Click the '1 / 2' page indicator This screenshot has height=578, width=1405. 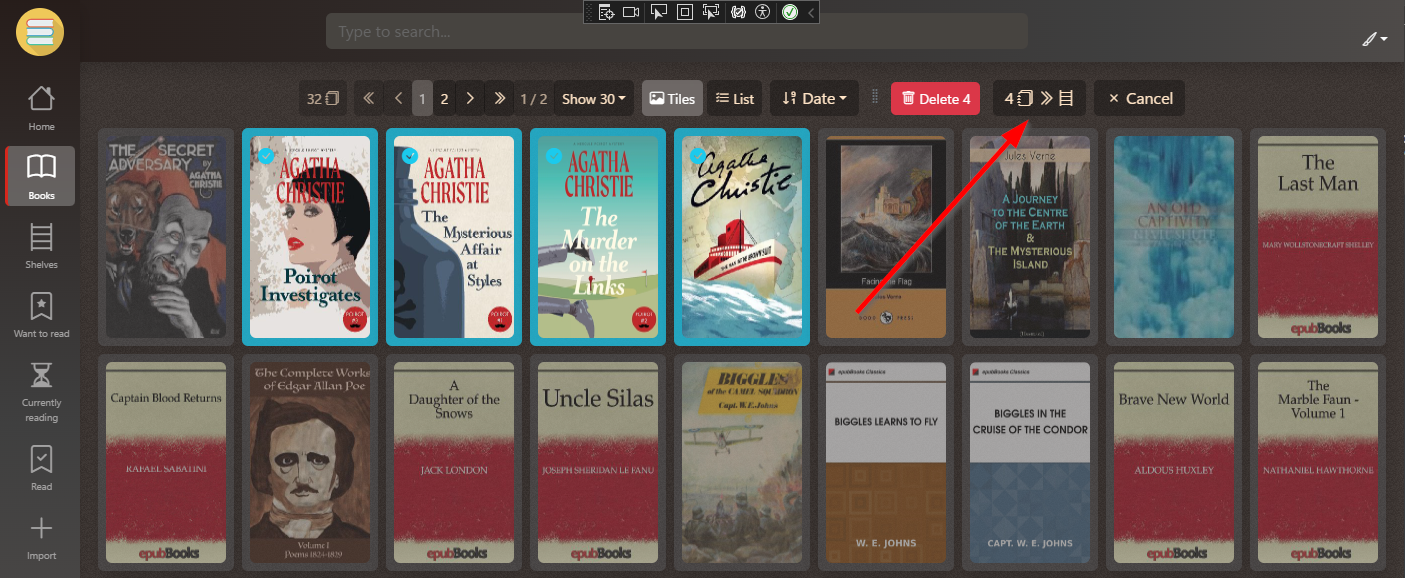533,98
